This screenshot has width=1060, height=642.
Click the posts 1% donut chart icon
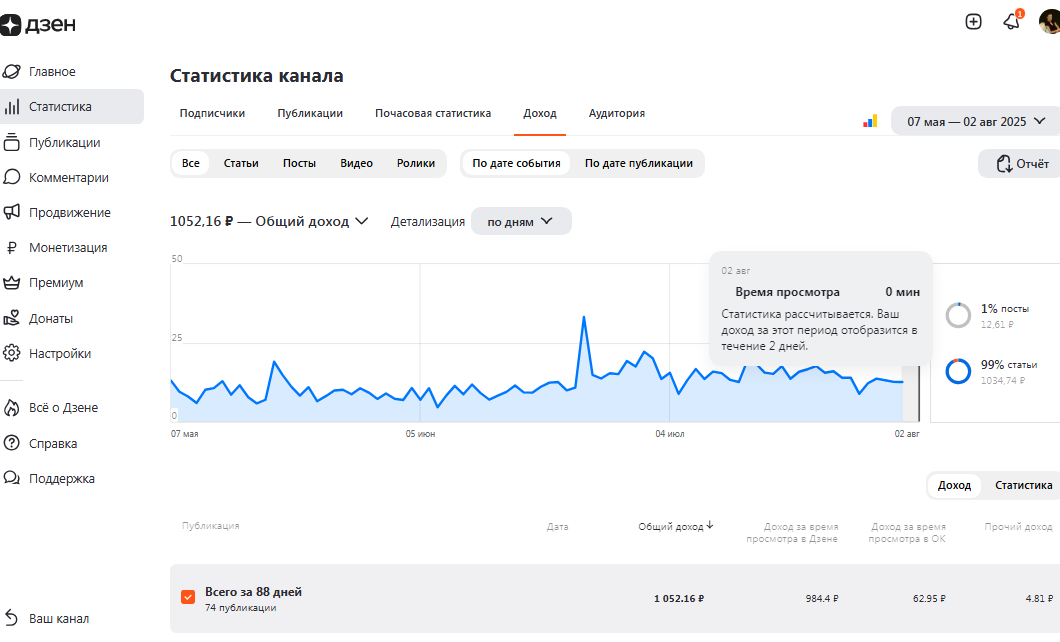958,316
